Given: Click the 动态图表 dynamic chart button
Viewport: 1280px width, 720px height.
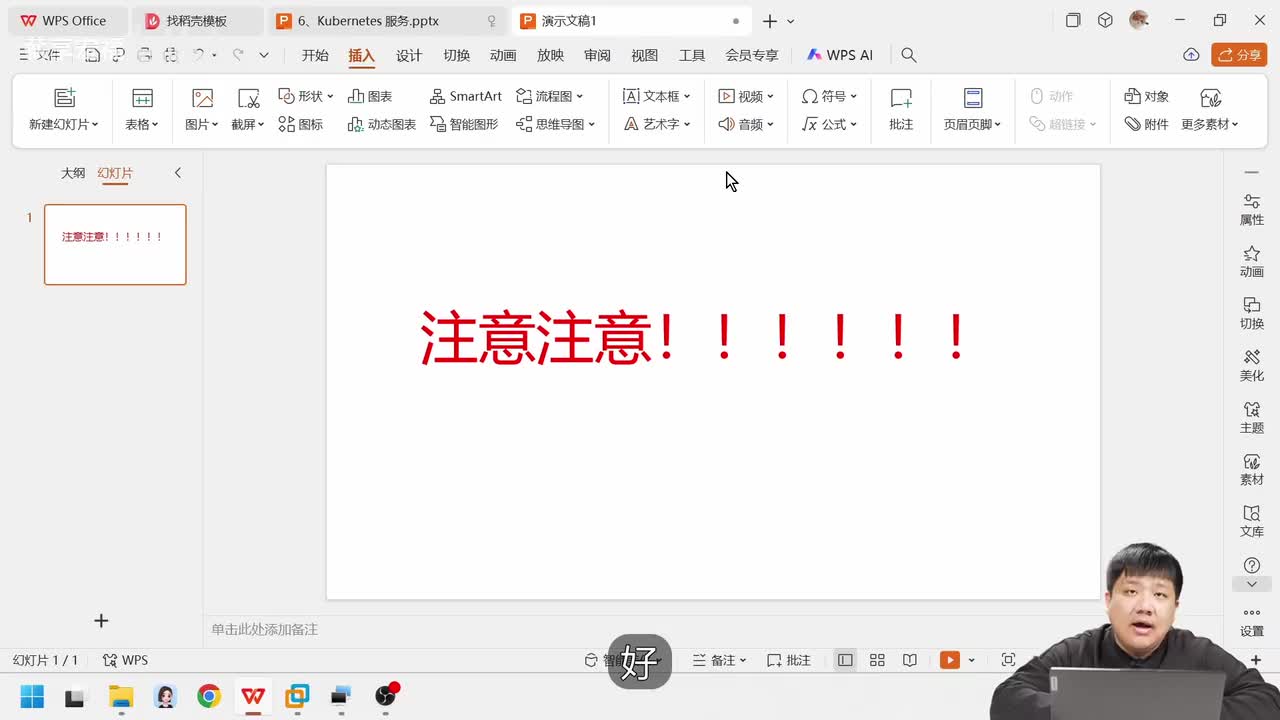Looking at the screenshot, I should [382, 124].
